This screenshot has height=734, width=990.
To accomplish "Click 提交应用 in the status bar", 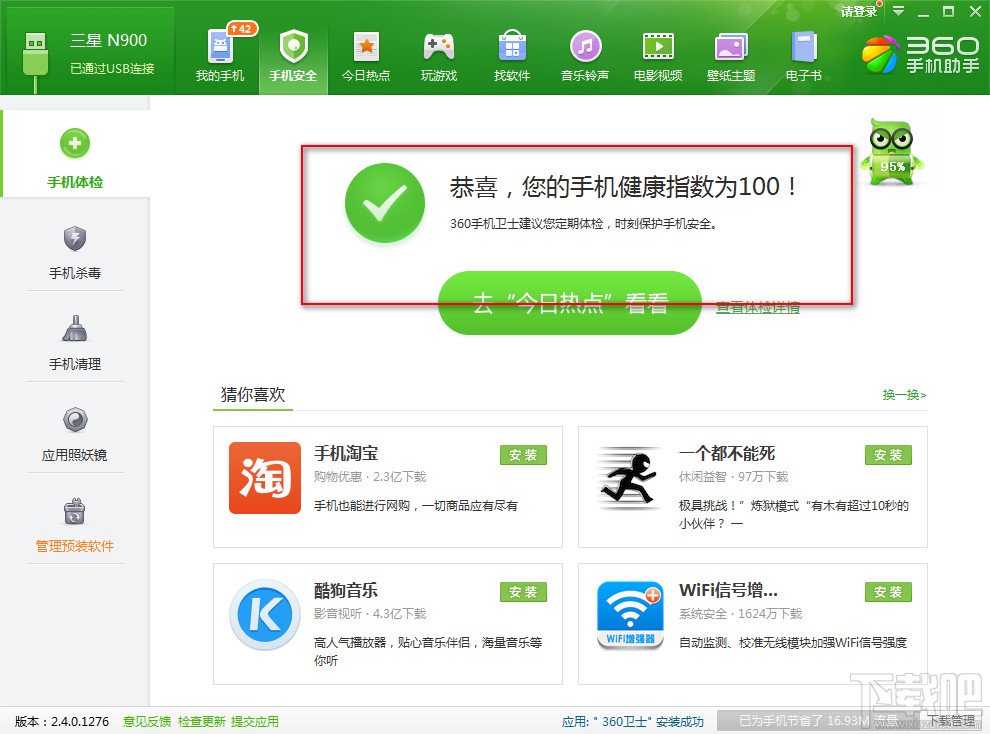I will click(x=254, y=721).
